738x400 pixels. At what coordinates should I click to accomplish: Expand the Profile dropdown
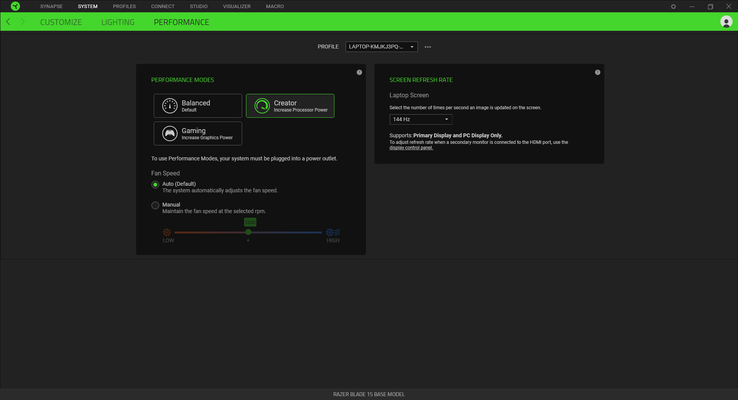coord(381,47)
